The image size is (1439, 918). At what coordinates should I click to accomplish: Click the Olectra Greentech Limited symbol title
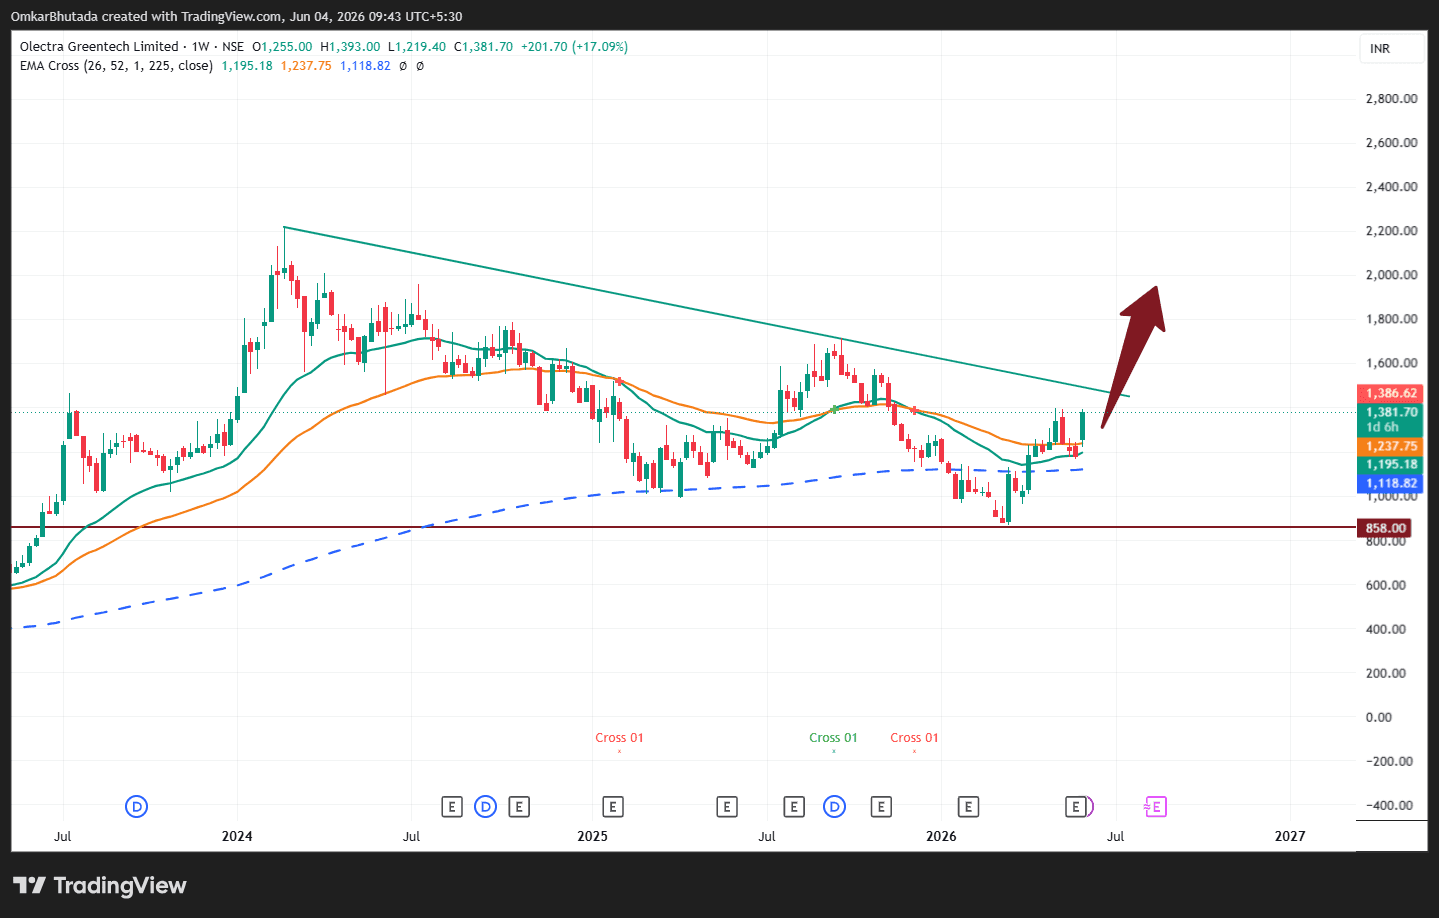coord(99,47)
